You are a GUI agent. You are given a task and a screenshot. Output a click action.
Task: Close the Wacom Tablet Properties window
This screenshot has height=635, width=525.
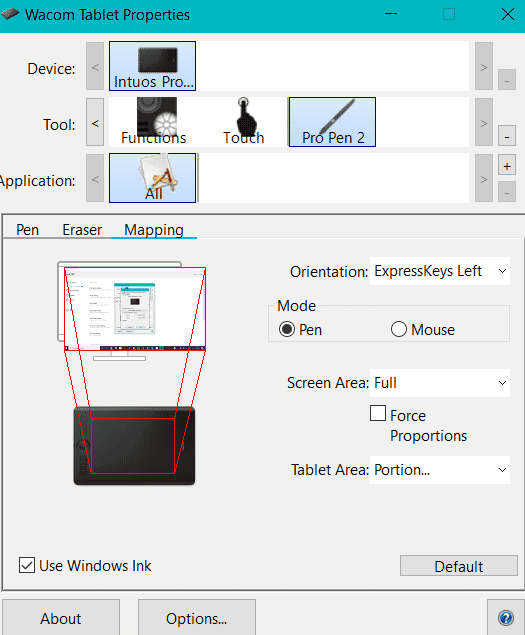coord(508,15)
